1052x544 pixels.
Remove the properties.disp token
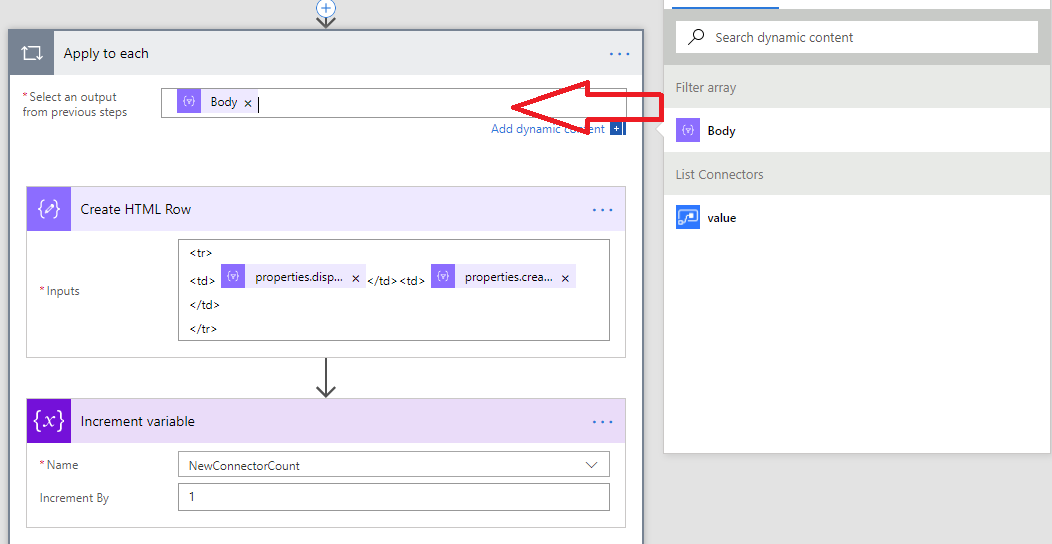click(x=356, y=279)
